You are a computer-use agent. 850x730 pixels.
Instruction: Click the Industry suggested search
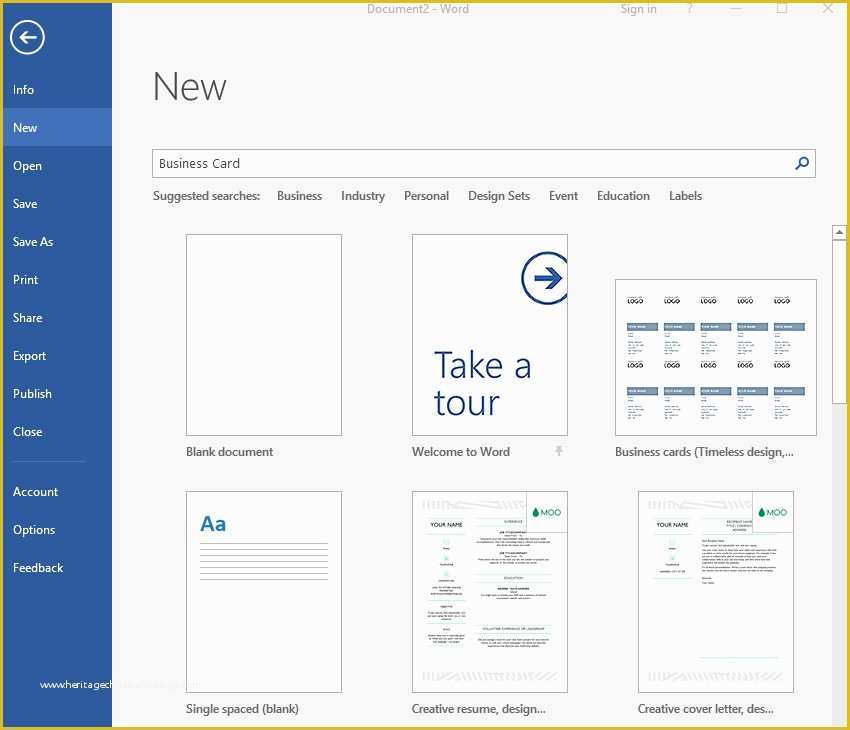pos(363,196)
